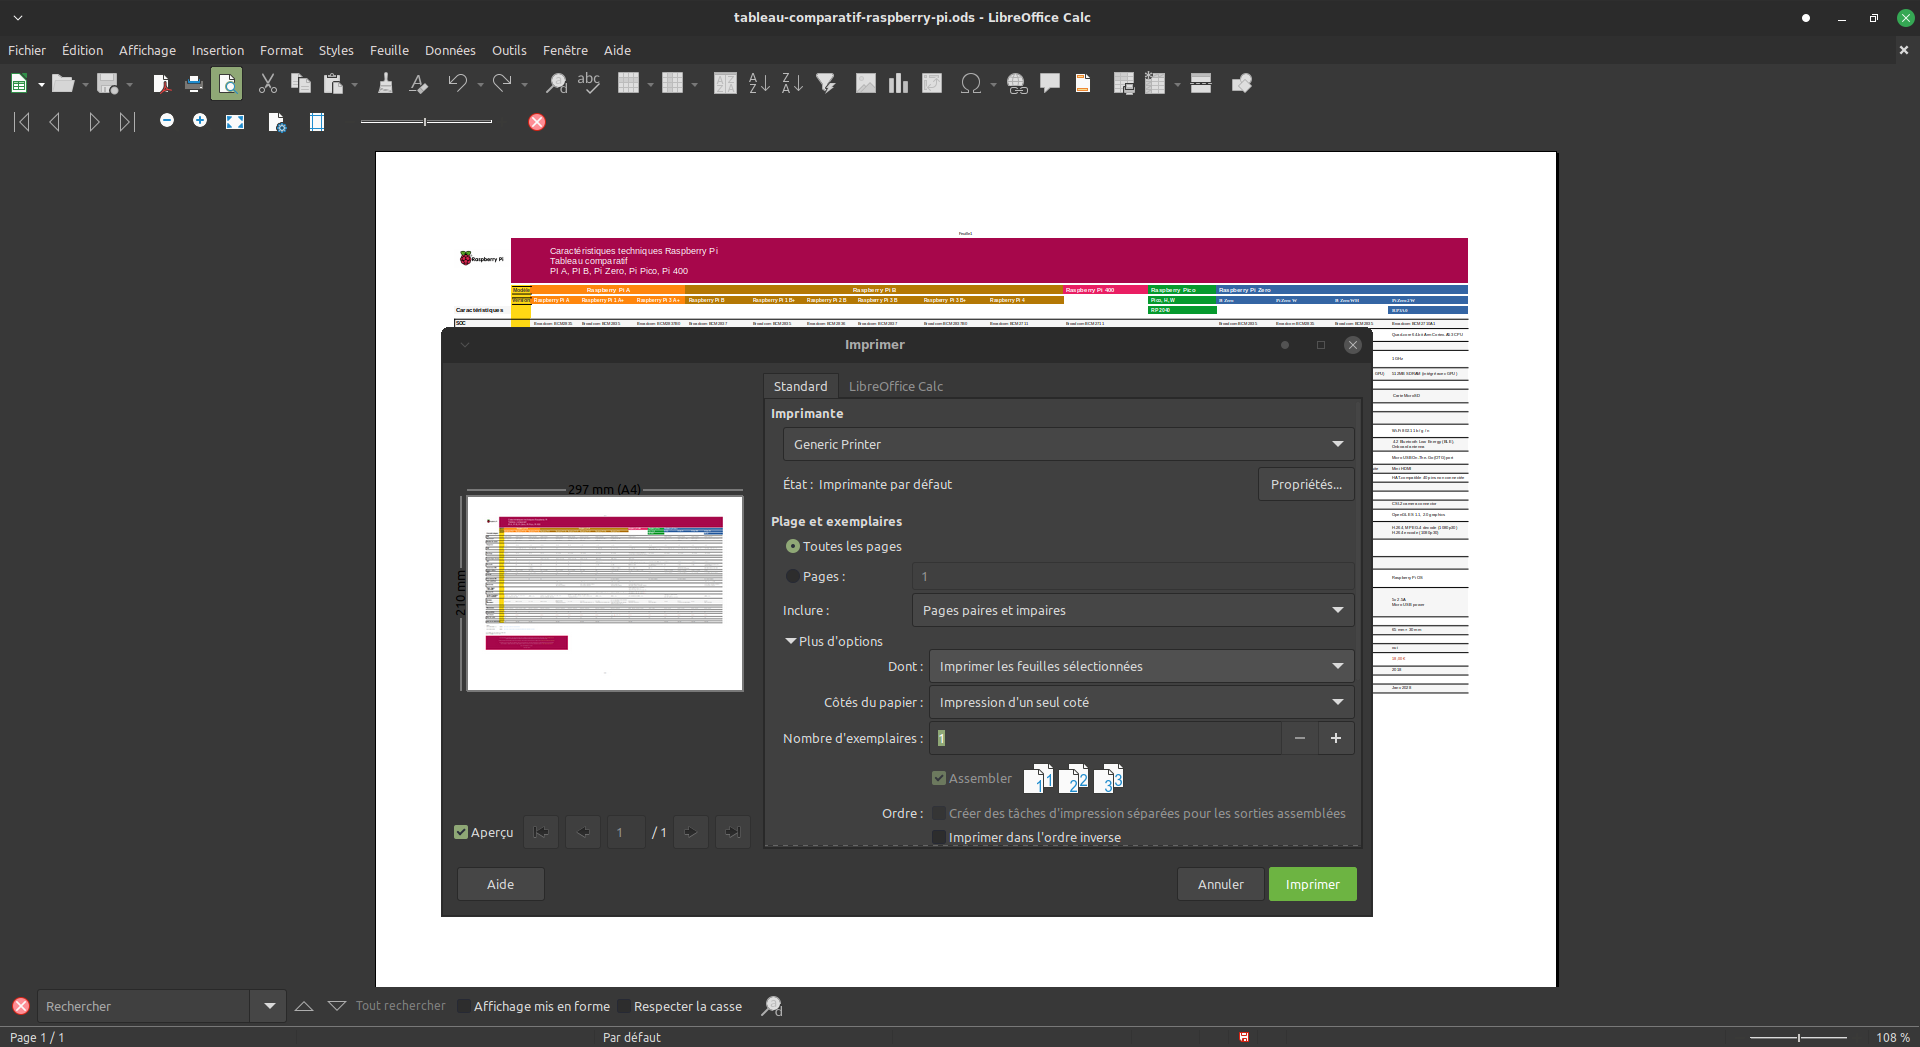Click the Imprimer button
This screenshot has width=1920, height=1047.
[x=1312, y=884]
